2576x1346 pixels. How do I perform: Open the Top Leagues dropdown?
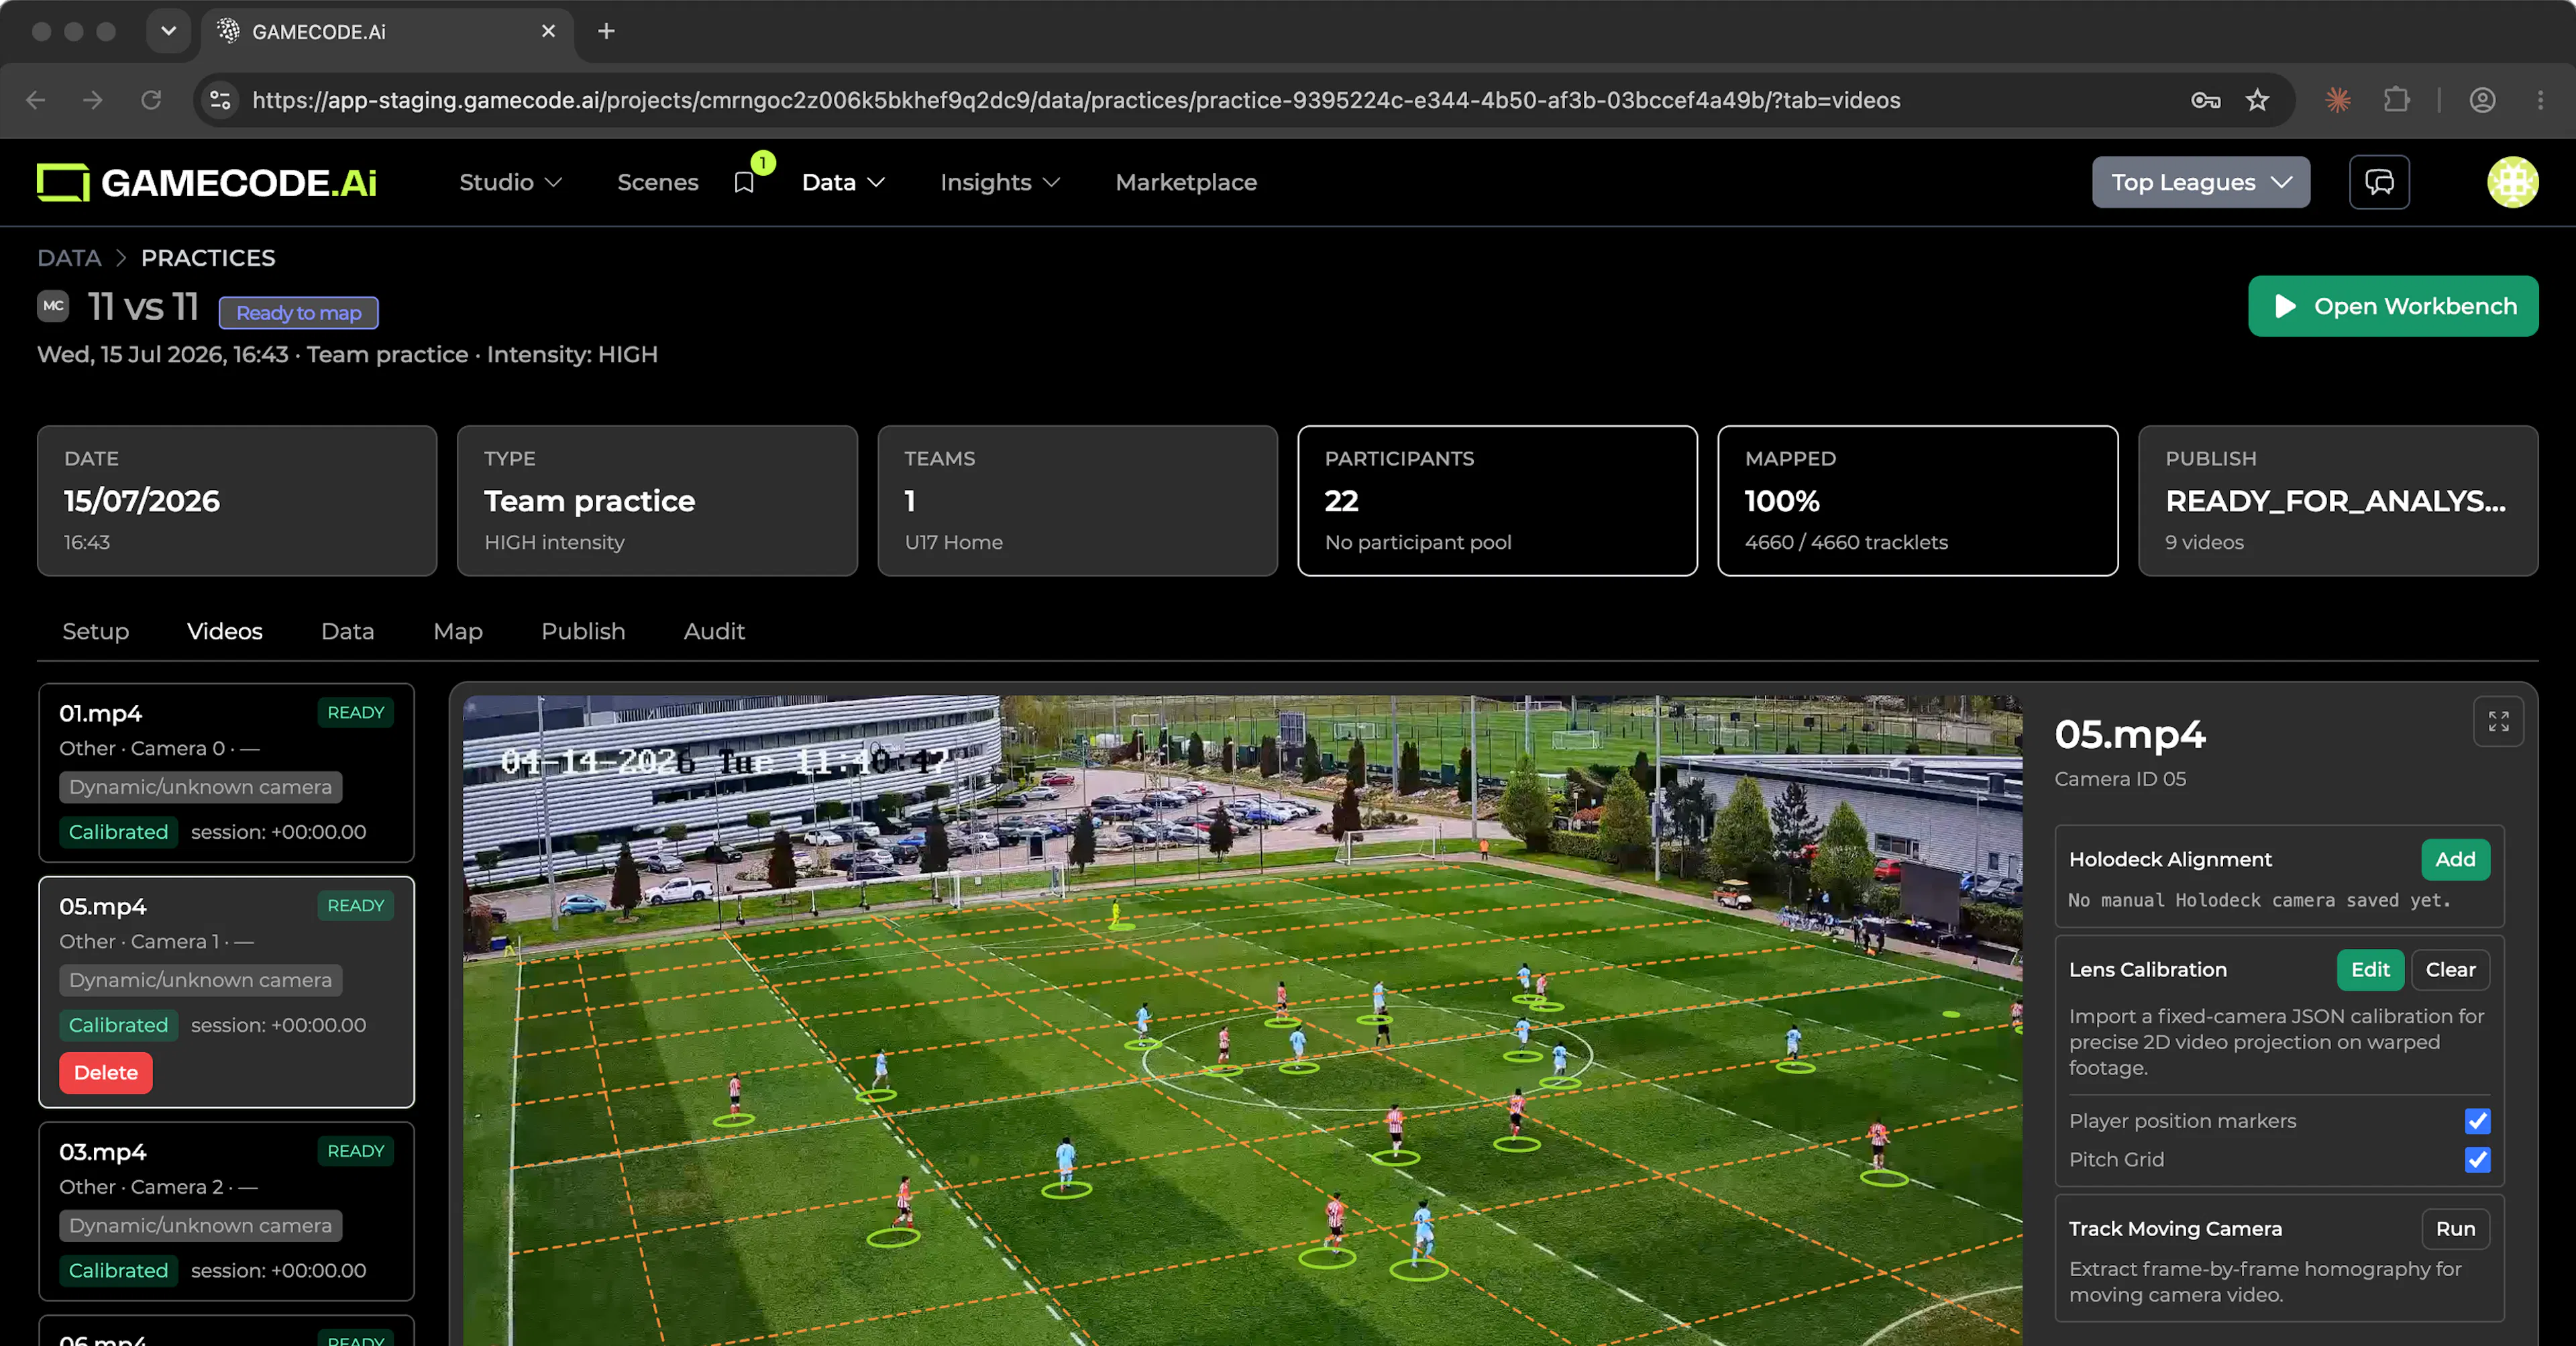tap(2201, 182)
